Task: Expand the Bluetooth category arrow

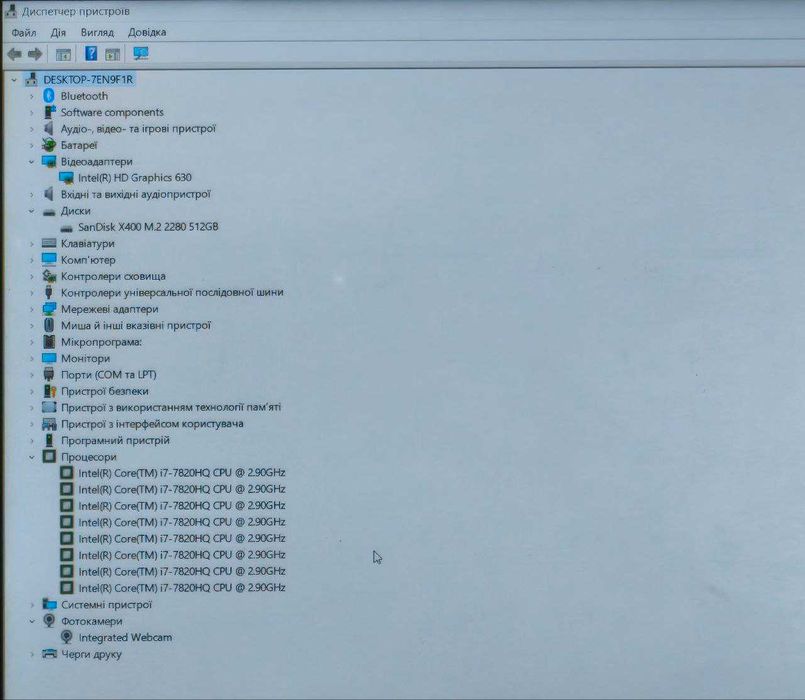Action: click(31, 96)
